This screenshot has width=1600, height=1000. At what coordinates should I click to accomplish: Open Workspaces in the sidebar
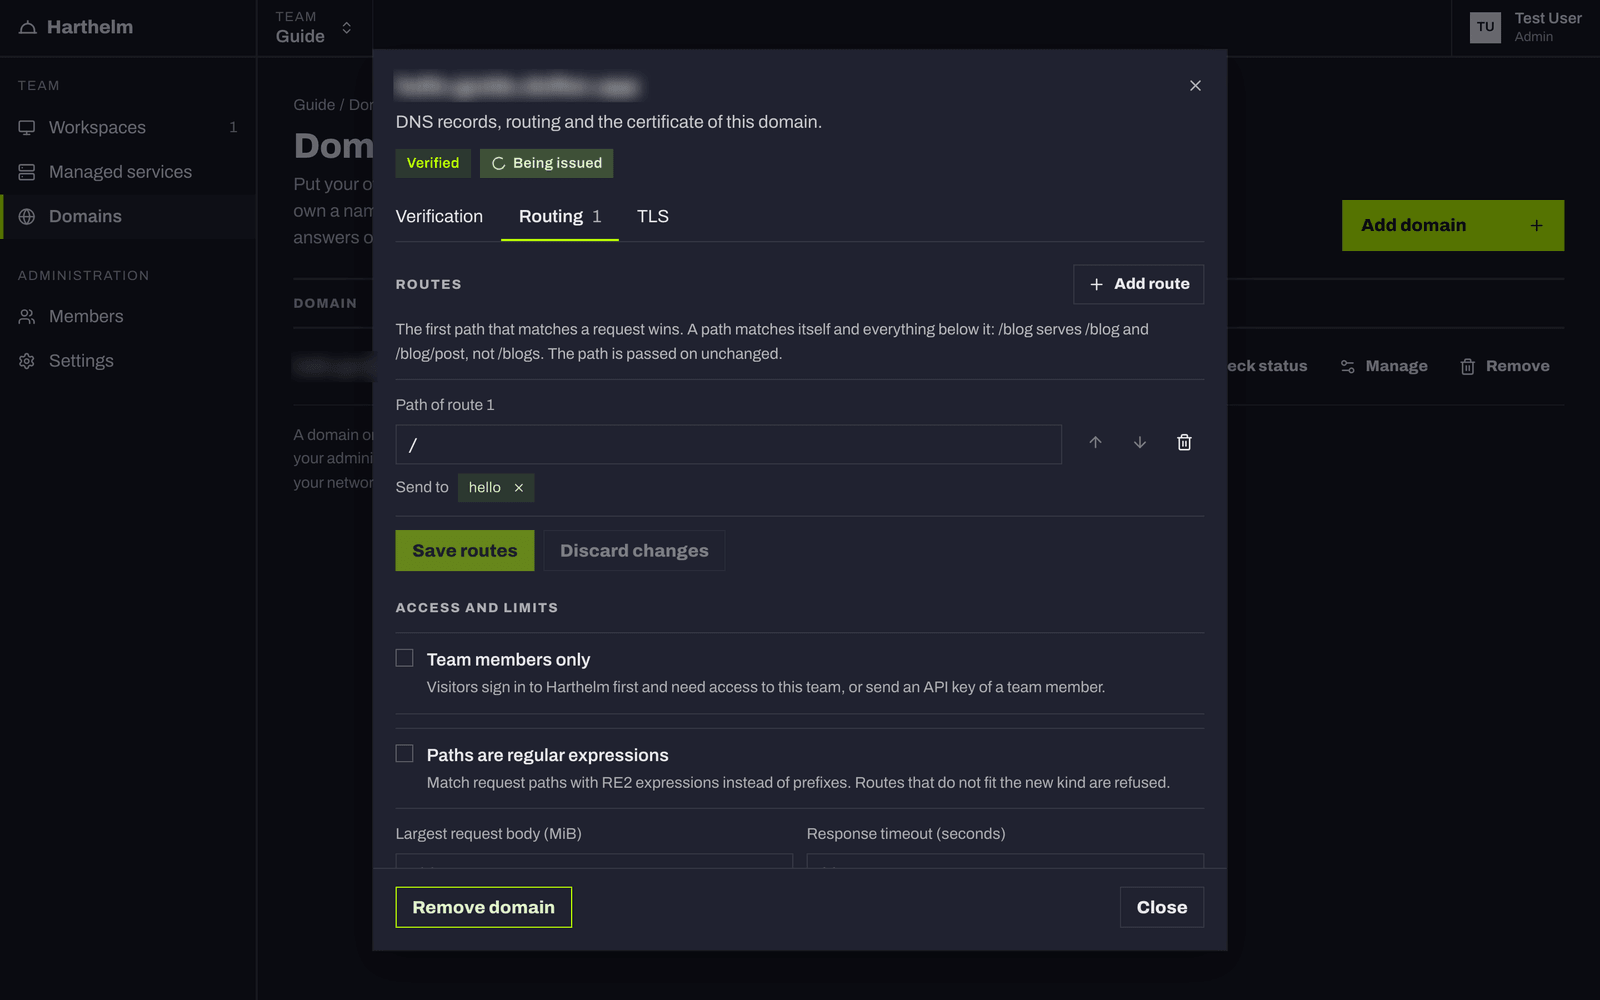pos(128,127)
